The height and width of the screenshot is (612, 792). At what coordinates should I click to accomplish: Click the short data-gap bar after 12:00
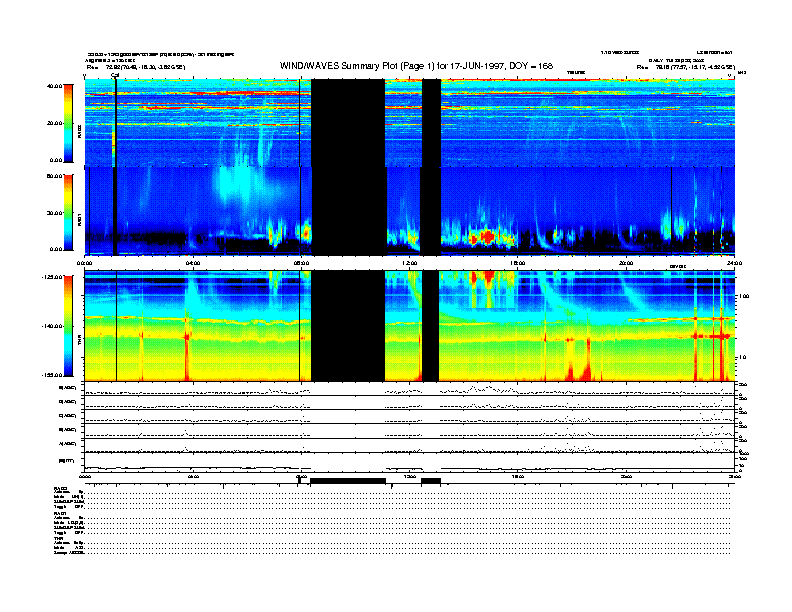431,481
